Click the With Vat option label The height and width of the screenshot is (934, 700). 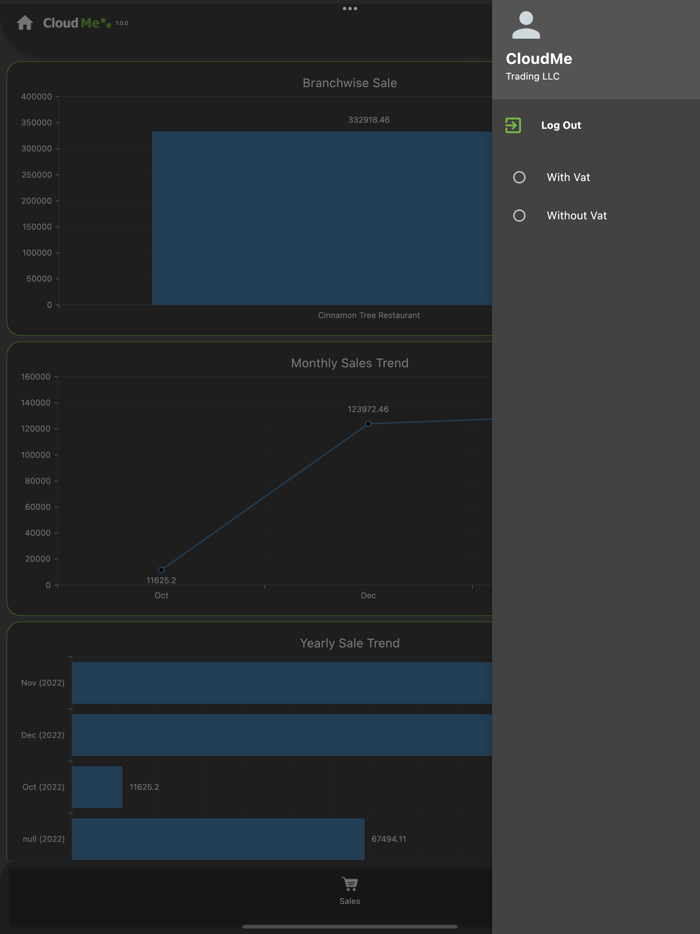point(568,178)
